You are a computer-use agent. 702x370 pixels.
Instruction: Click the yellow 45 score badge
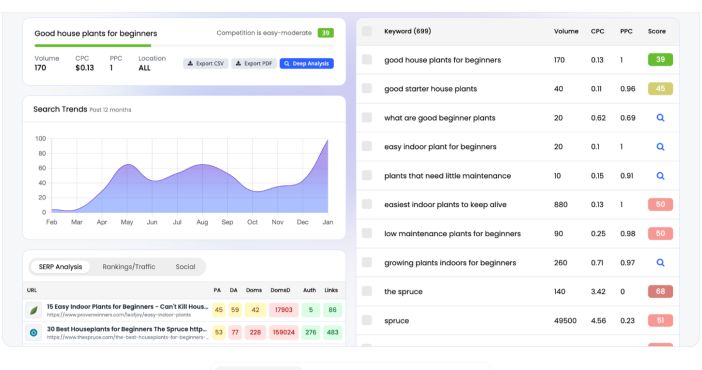pos(660,89)
